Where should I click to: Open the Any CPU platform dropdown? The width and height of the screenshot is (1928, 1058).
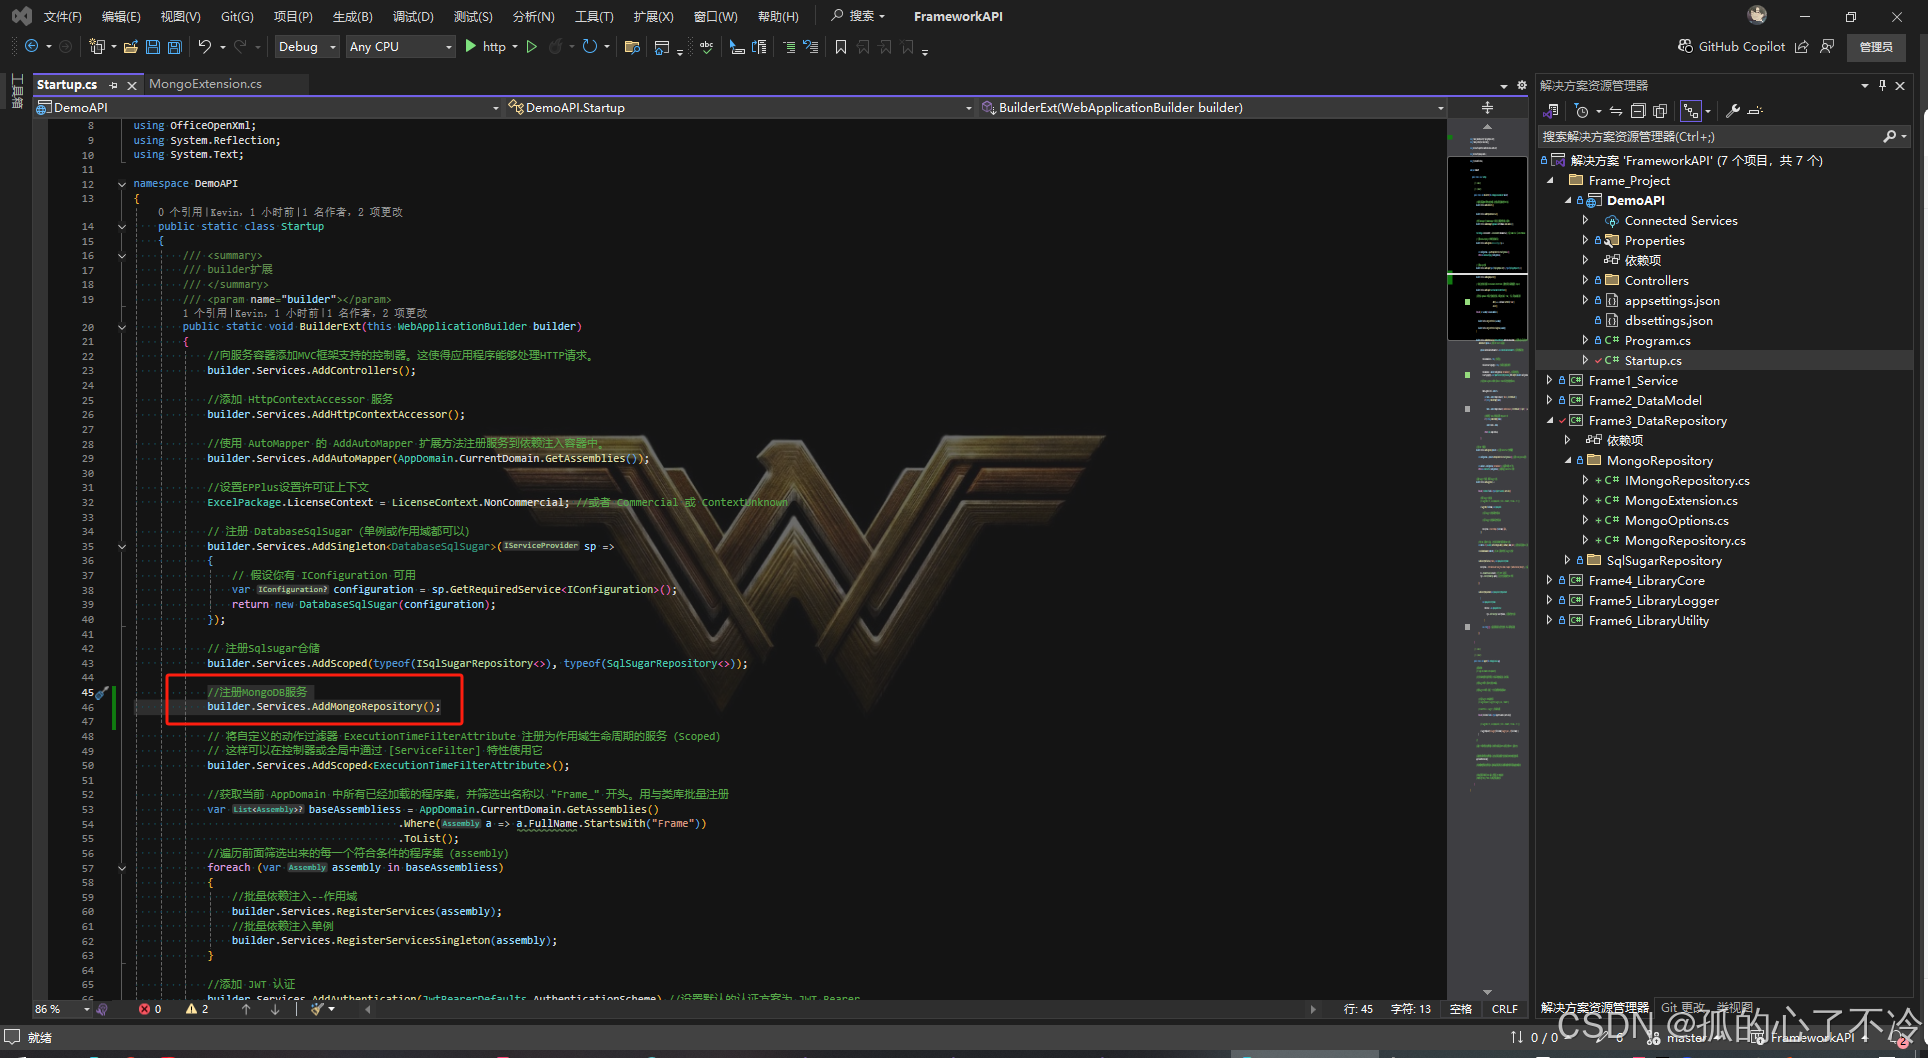tap(400, 46)
